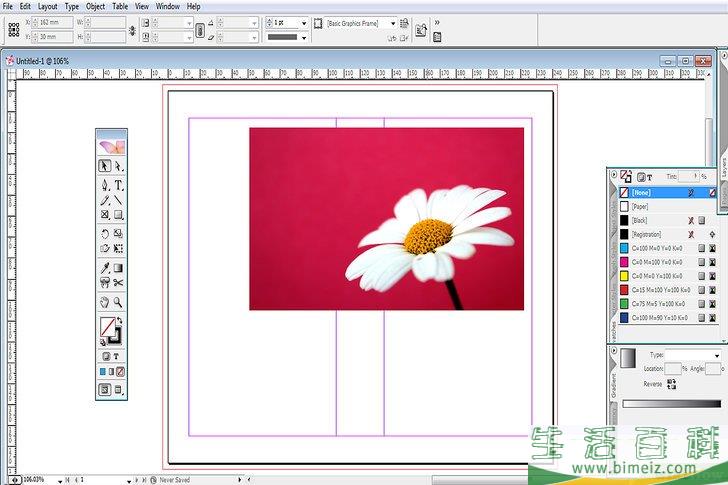Image resolution: width=728 pixels, height=485 pixels.
Task: Open the Object menu
Action: [96, 6]
